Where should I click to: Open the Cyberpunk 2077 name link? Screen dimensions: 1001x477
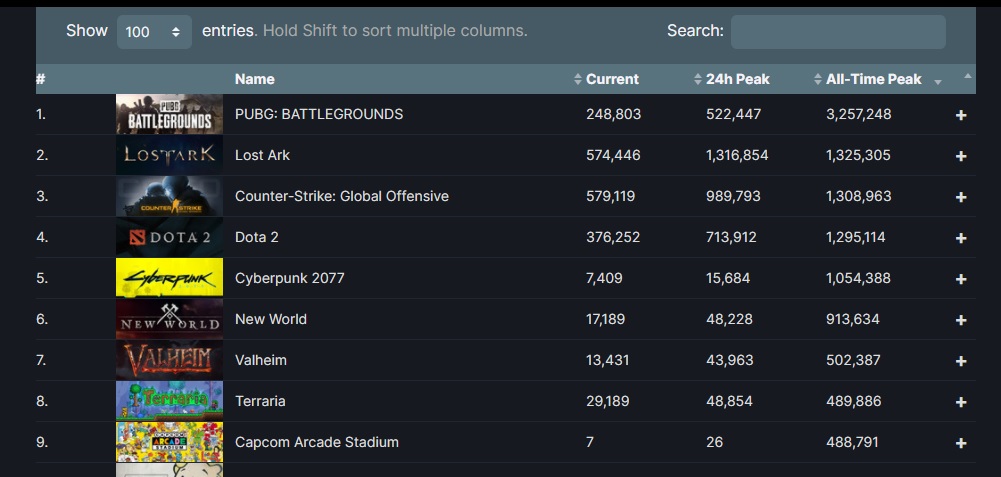(289, 278)
